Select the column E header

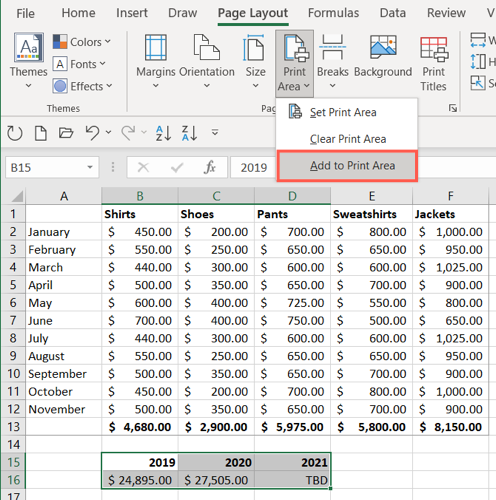[x=372, y=196]
